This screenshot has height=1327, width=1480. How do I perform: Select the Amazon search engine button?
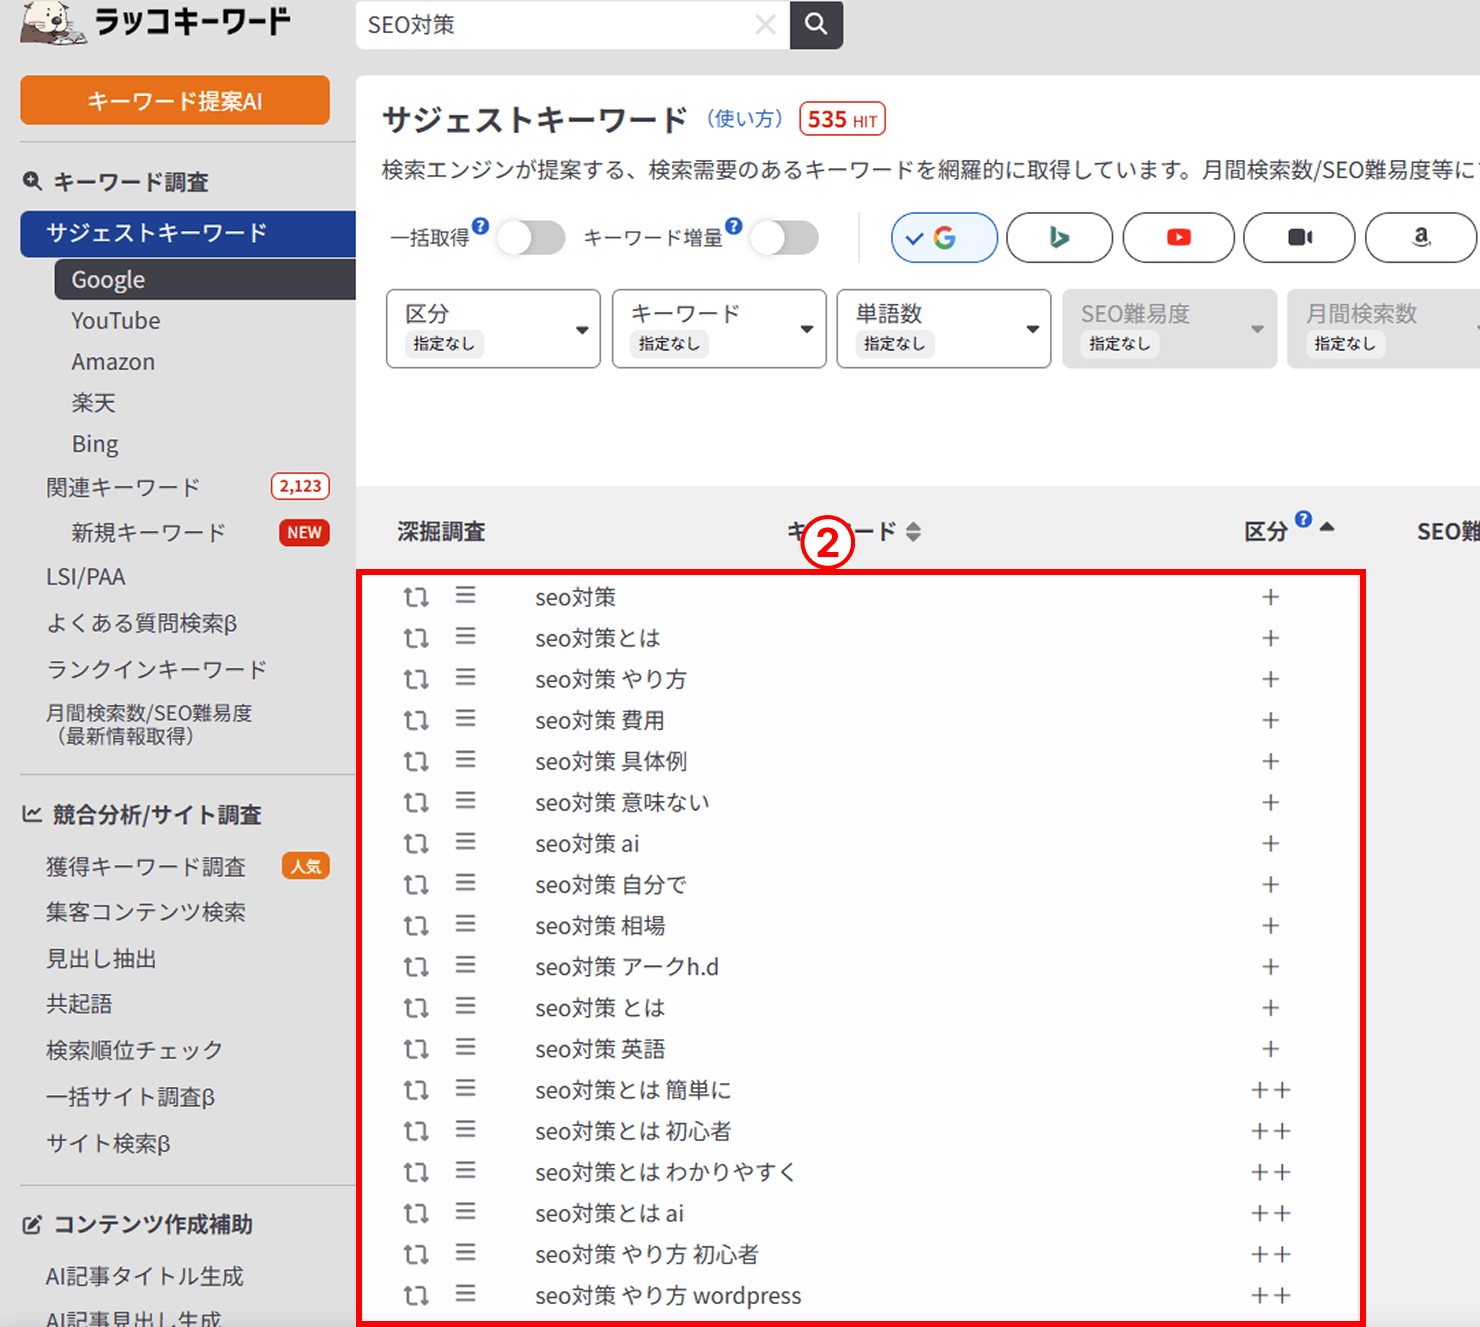[1421, 238]
